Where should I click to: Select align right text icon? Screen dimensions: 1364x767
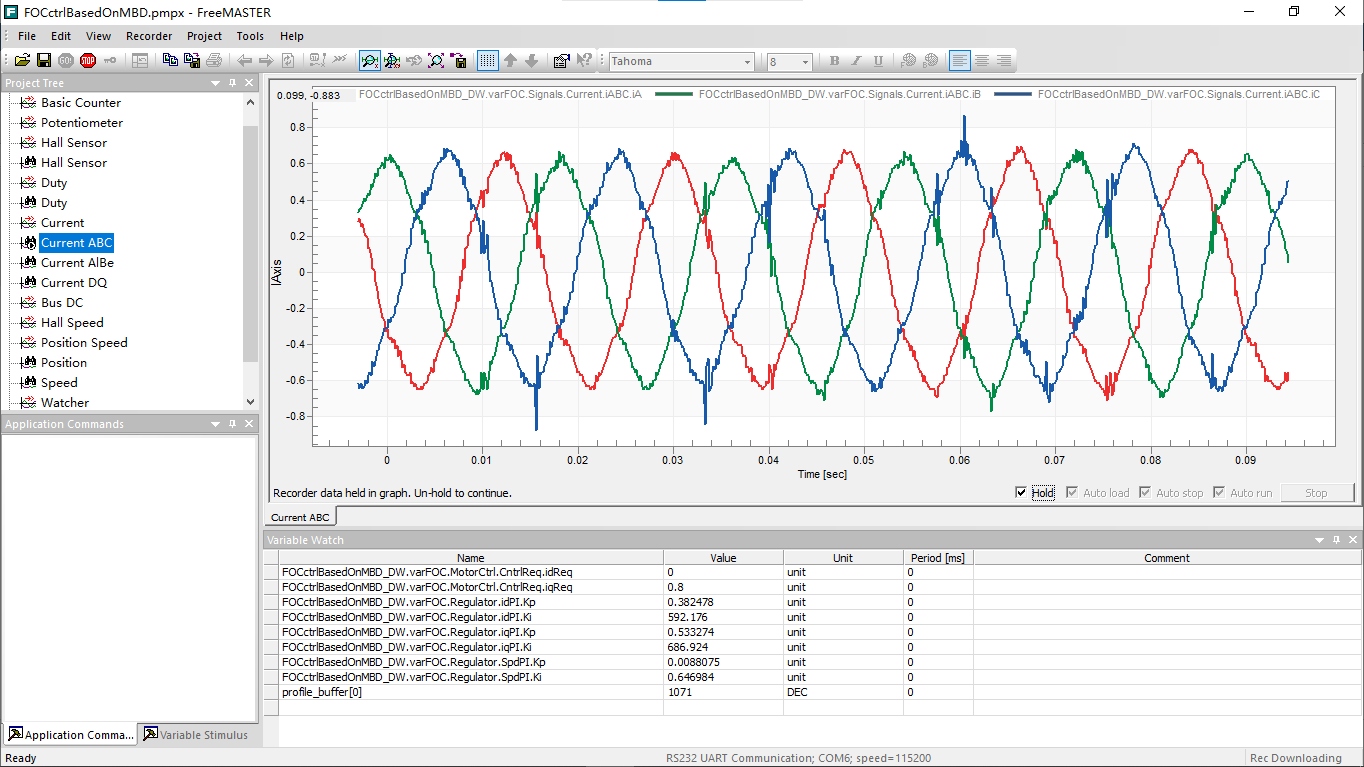[x=1004, y=61]
